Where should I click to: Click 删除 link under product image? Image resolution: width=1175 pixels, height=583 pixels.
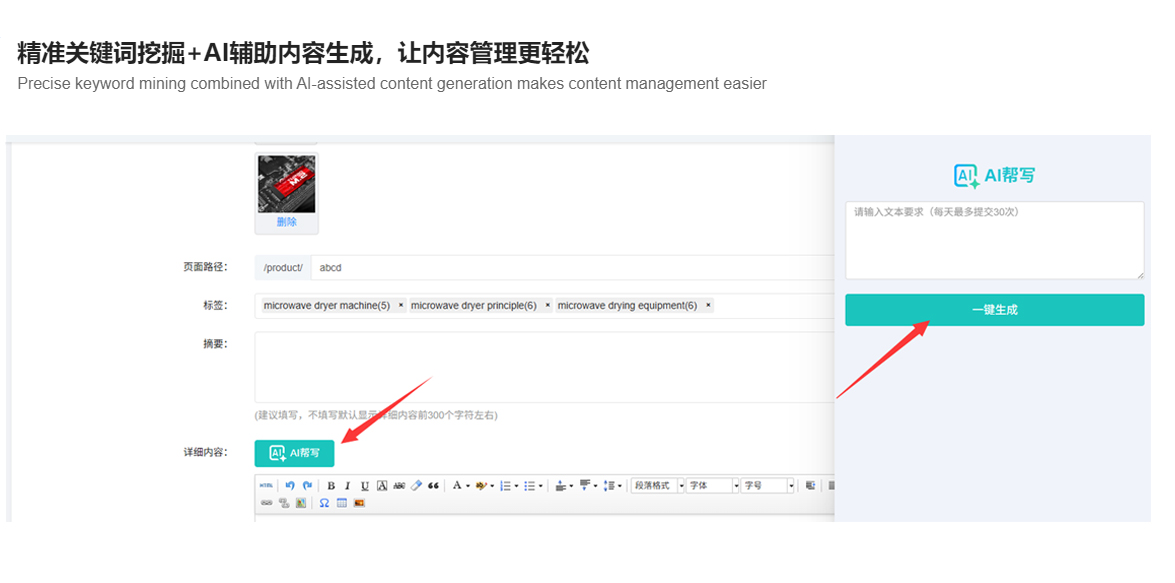[287, 222]
